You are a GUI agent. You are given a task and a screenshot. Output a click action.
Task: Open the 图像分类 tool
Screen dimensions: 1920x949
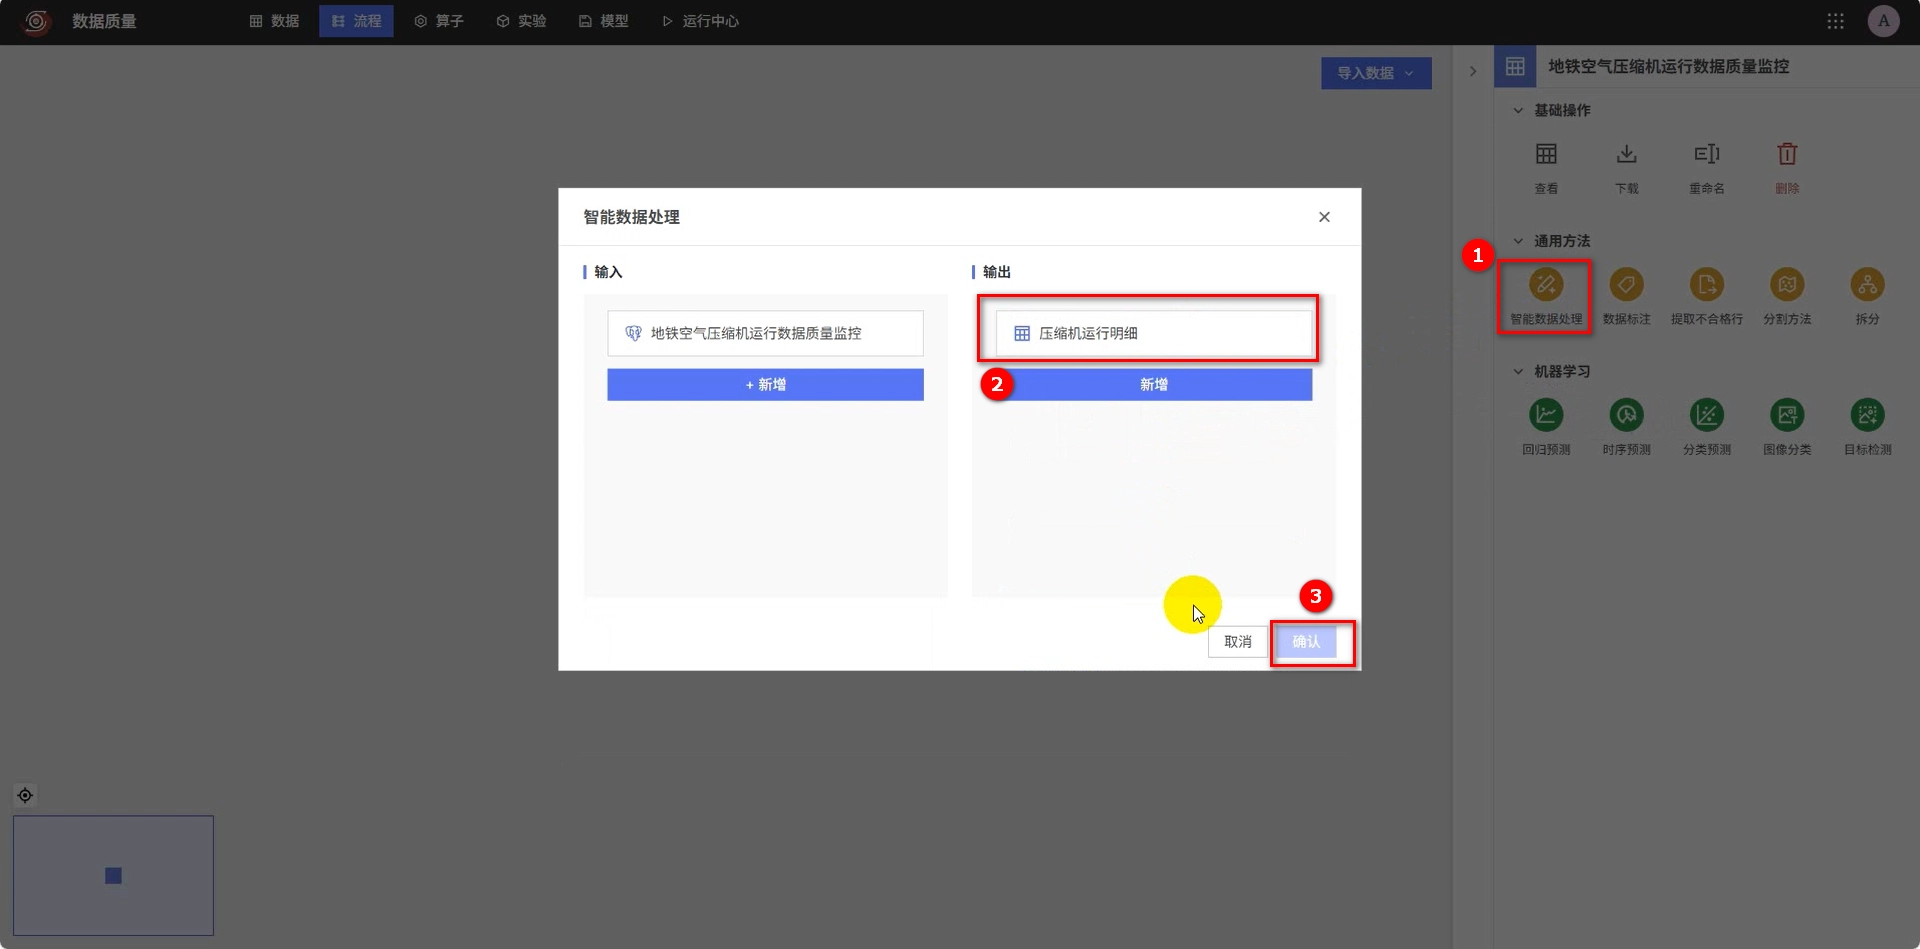pos(1787,415)
